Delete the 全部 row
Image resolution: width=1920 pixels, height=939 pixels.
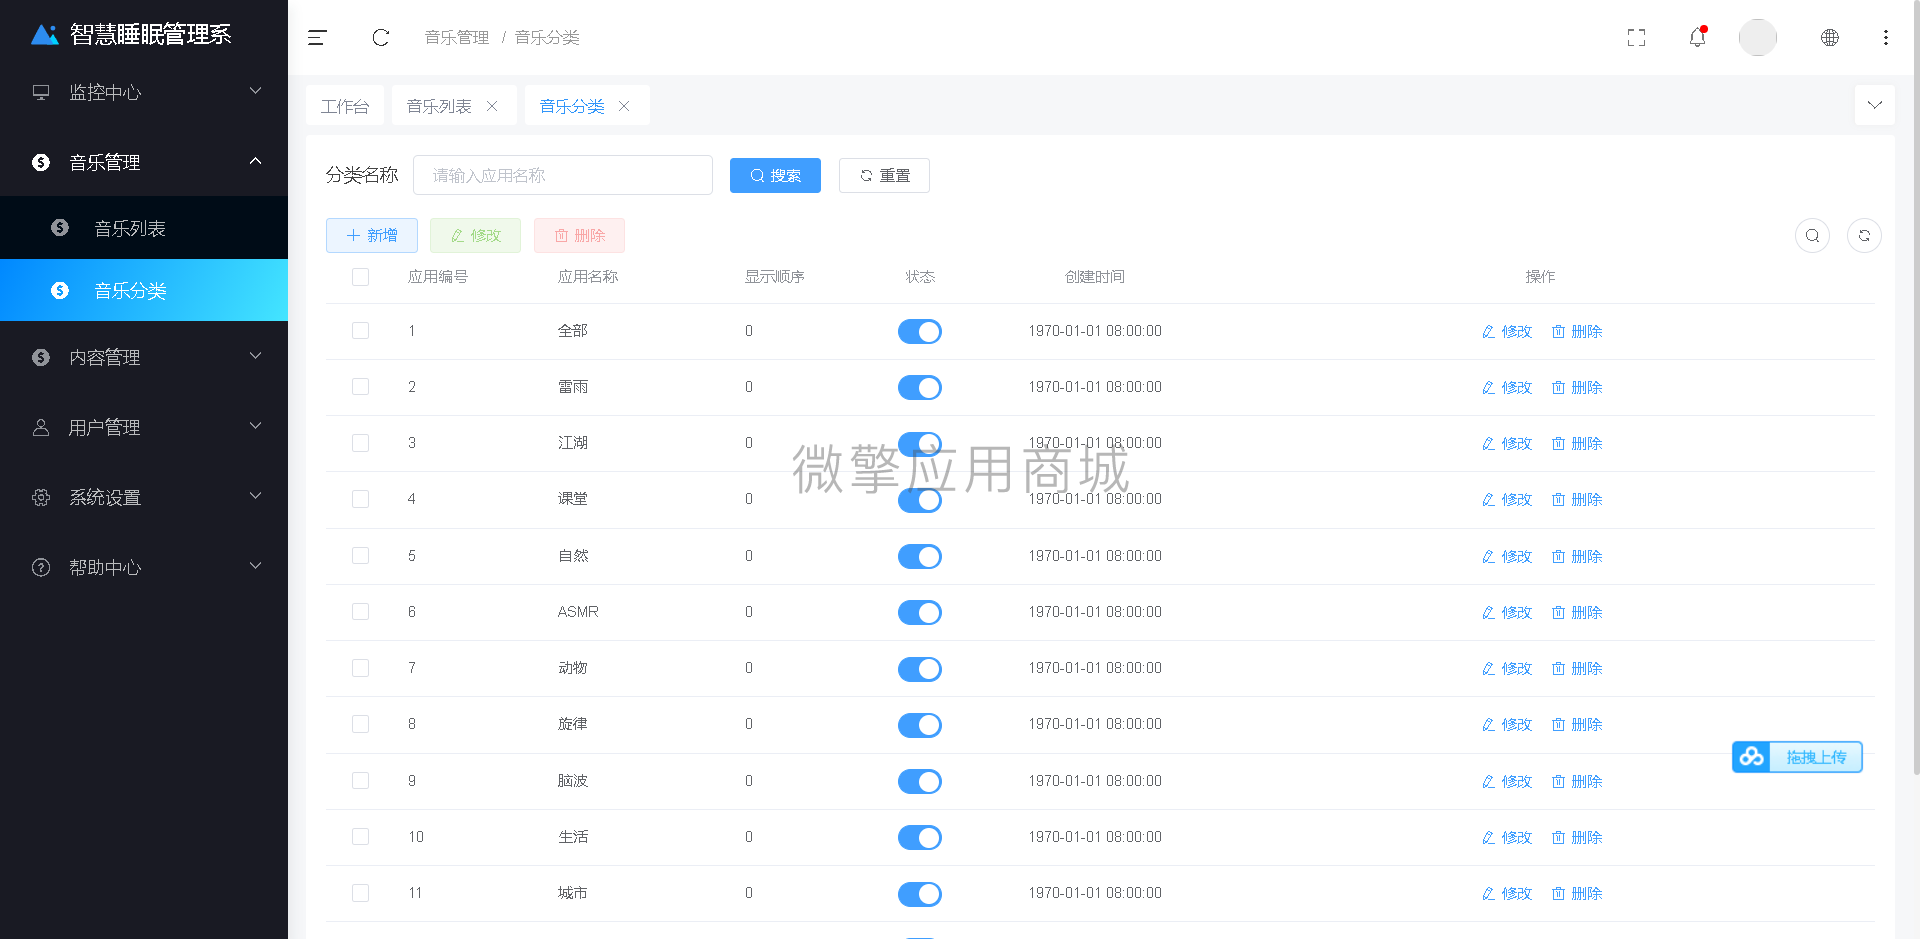pyautogui.click(x=1577, y=332)
